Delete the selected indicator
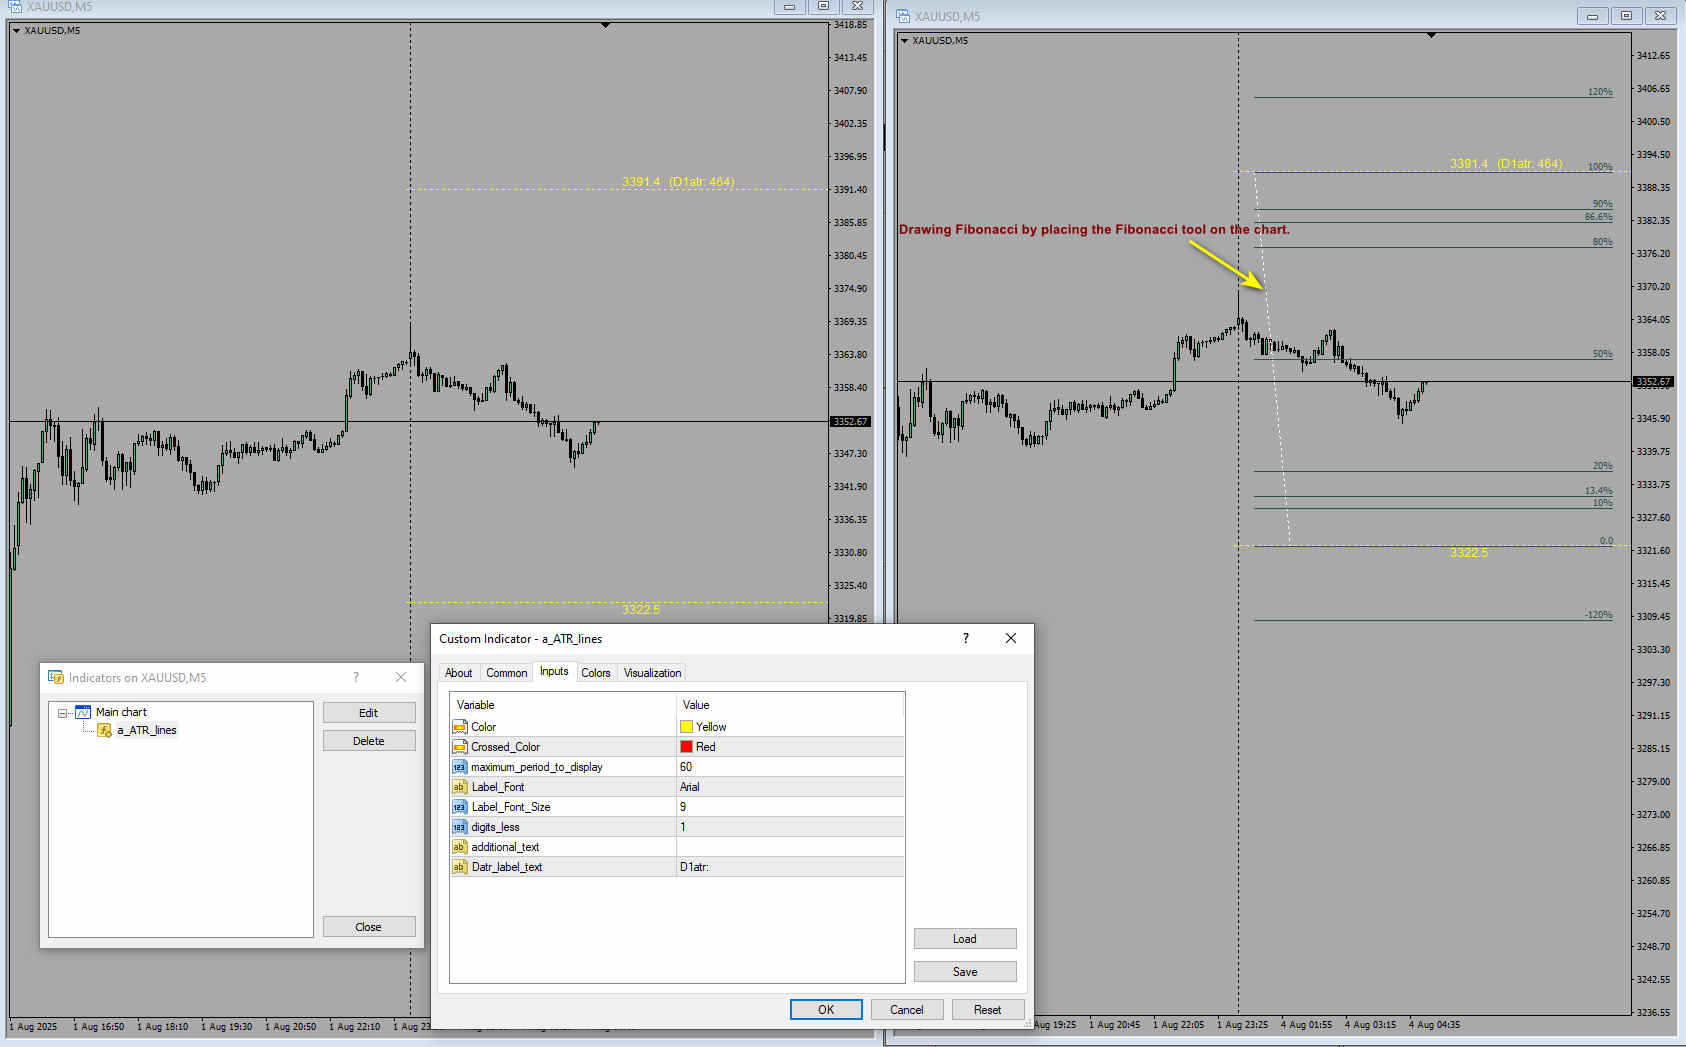 click(x=369, y=740)
